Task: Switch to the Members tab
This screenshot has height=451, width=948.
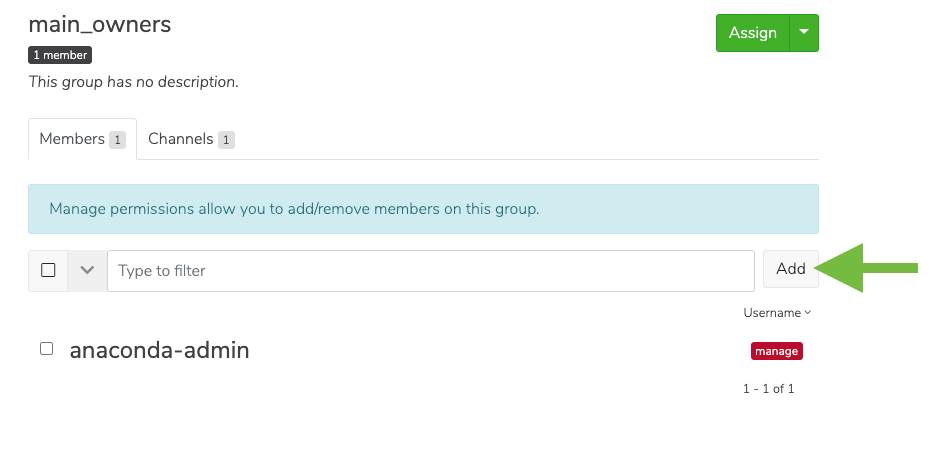Action: [x=82, y=139]
